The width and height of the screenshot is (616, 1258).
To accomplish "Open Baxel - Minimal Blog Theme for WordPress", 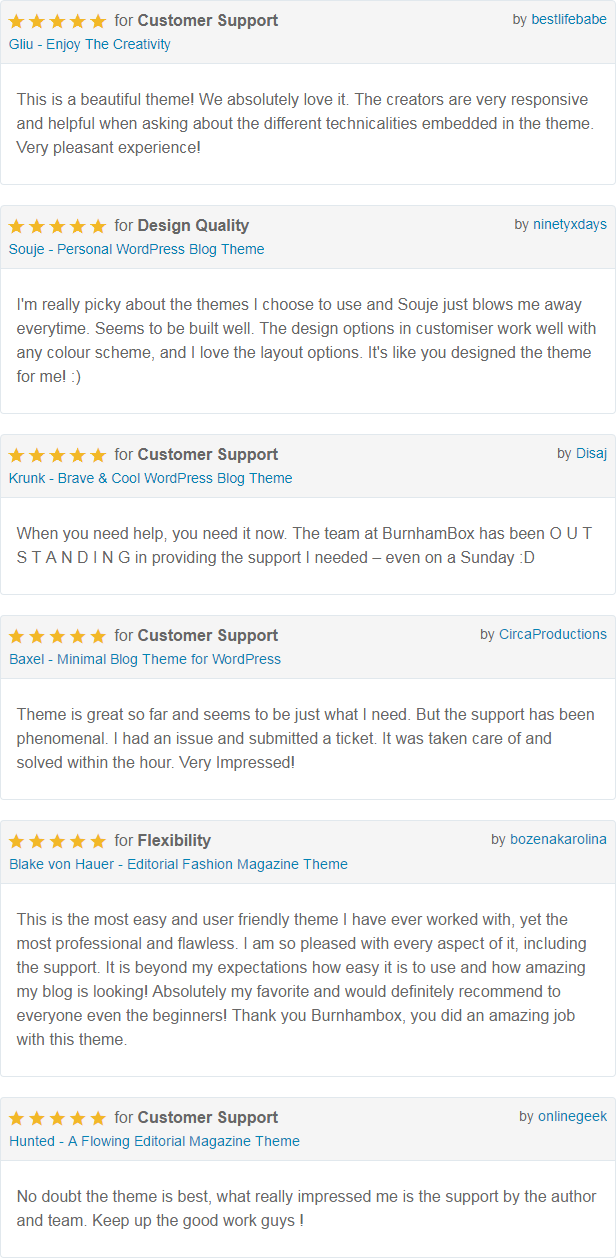I will tap(145, 659).
